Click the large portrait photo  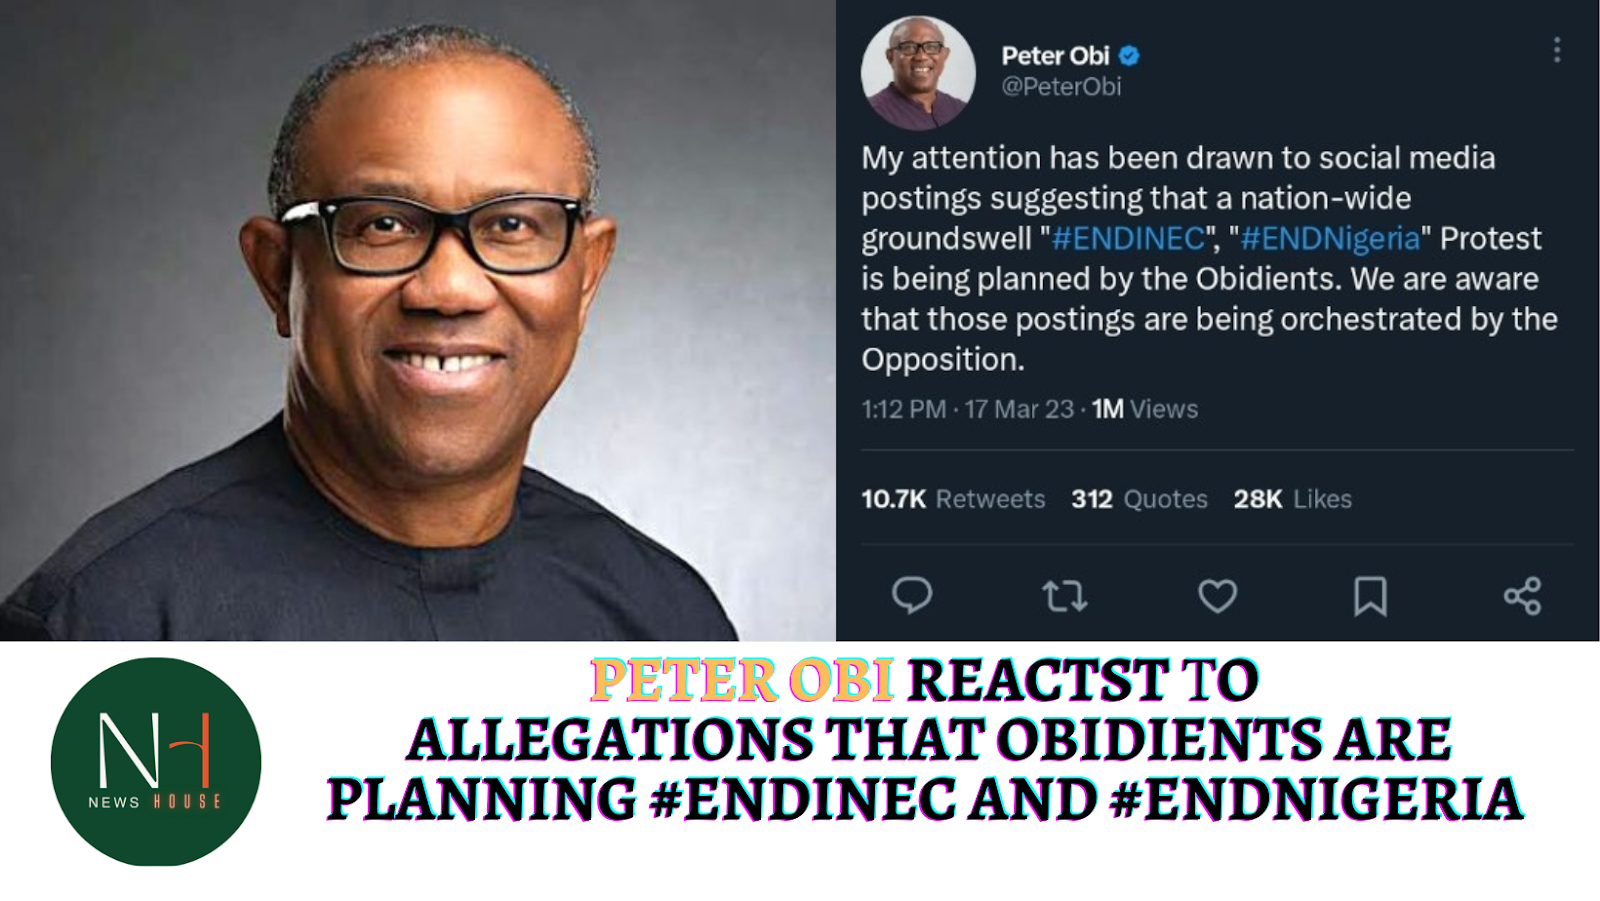coord(418,320)
